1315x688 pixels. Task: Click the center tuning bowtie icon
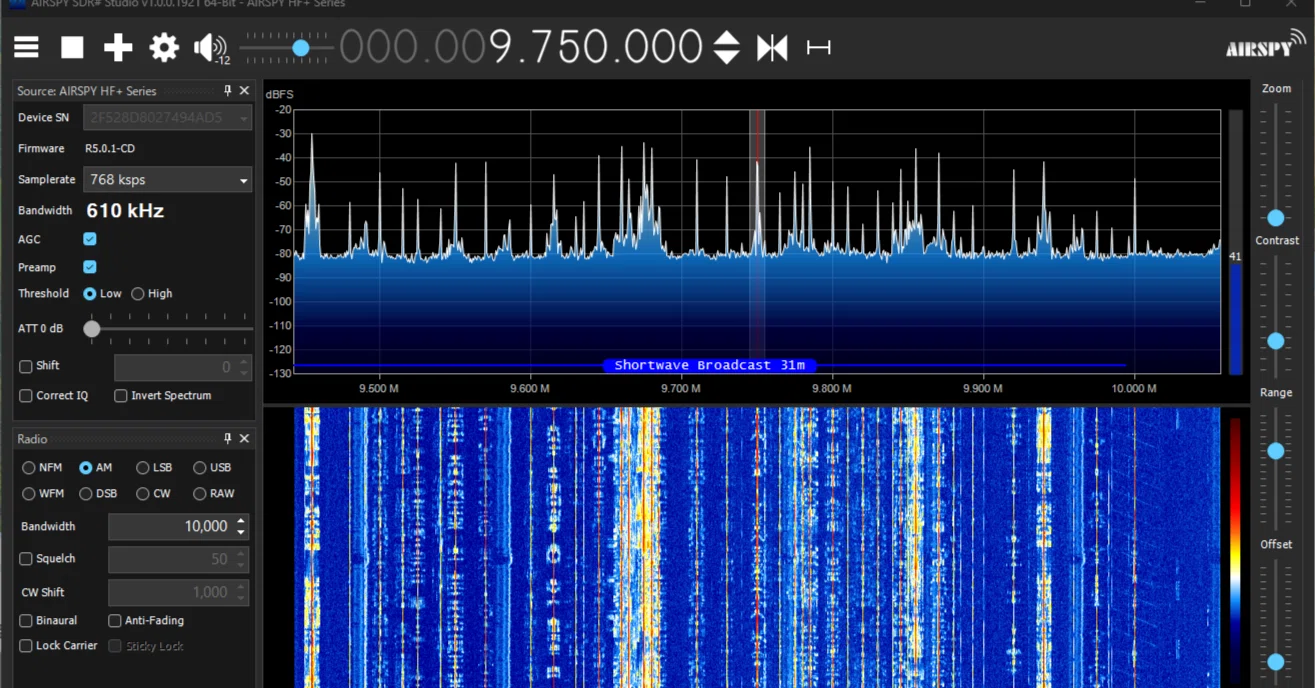click(772, 47)
